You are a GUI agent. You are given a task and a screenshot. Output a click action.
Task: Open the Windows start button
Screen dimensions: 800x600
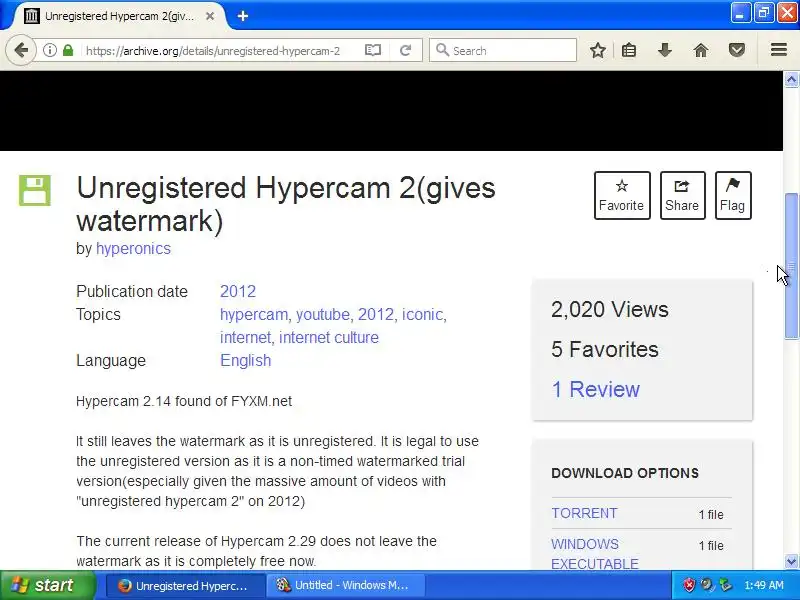tap(47, 585)
